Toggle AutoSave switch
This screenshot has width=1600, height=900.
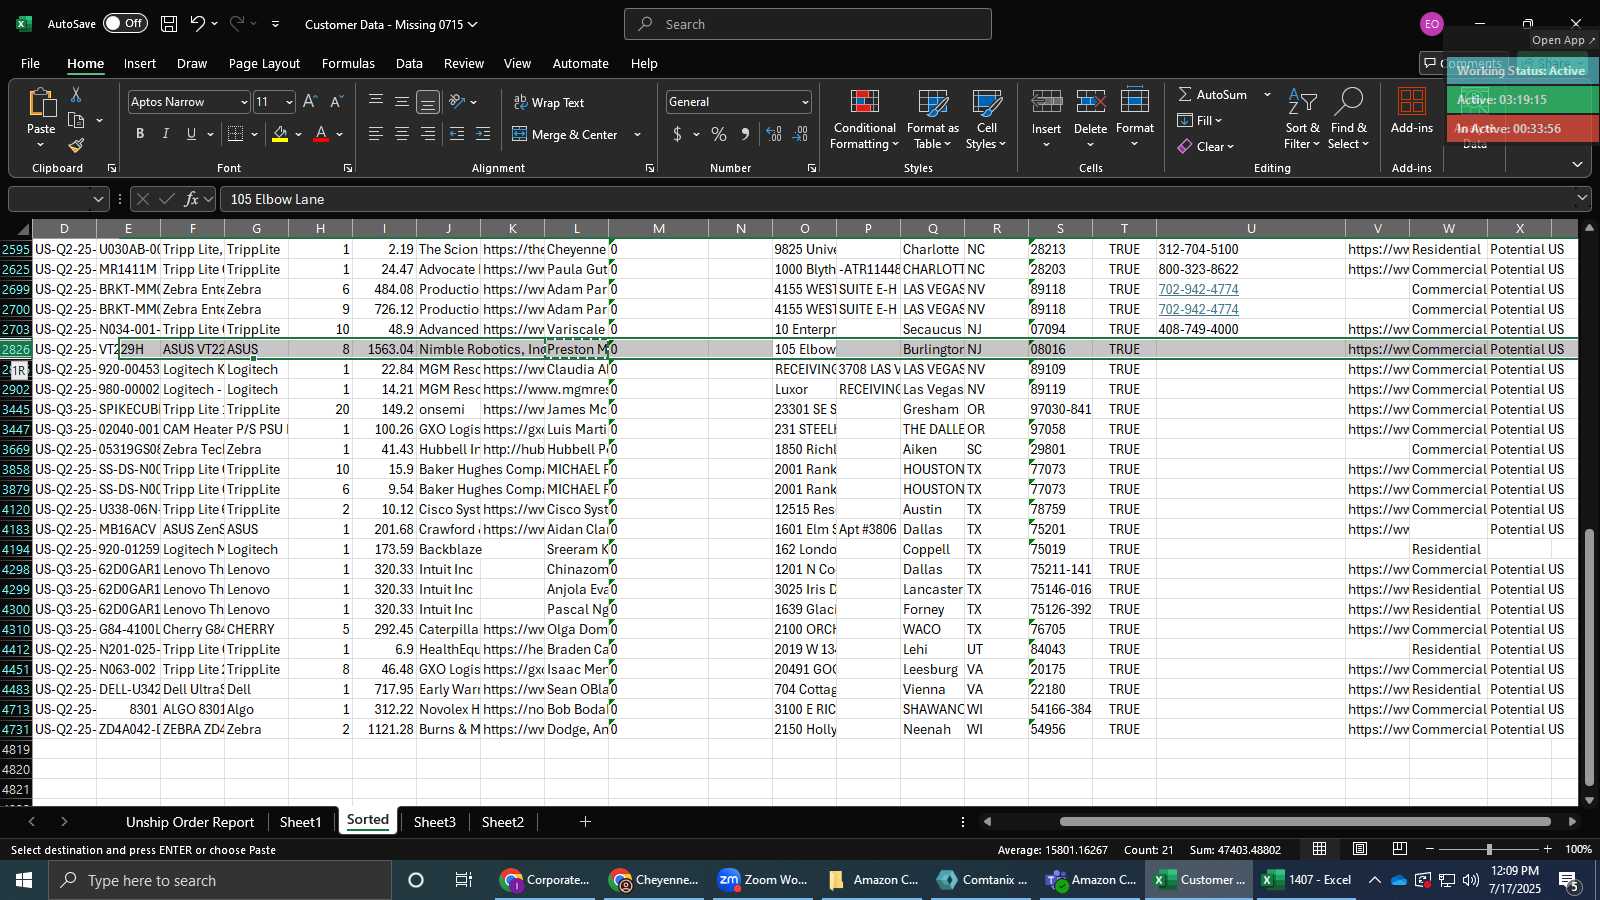tap(125, 23)
